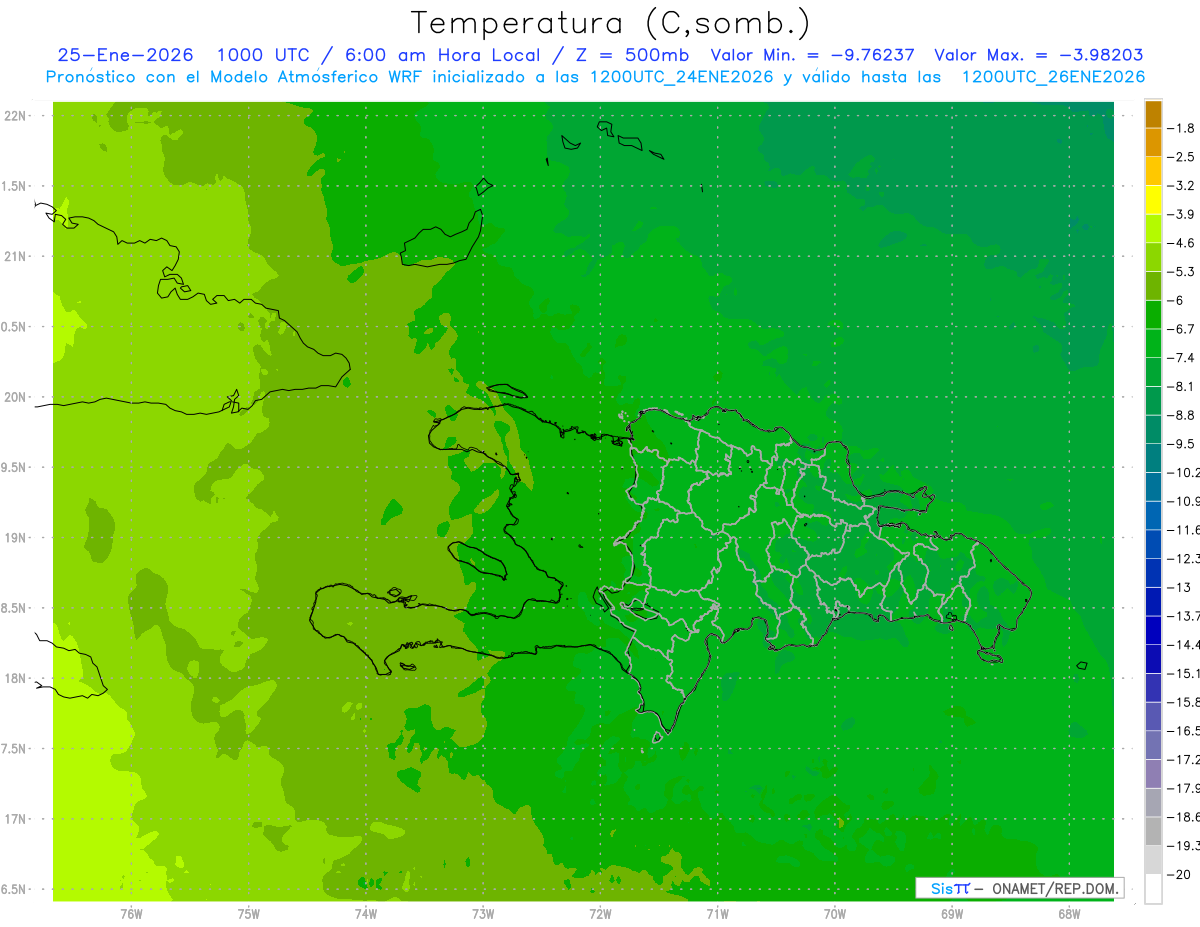This screenshot has height=927, width=1200.
Task: Click the orange swatch between -1.8 and -2.5
Action: (x=1153, y=142)
